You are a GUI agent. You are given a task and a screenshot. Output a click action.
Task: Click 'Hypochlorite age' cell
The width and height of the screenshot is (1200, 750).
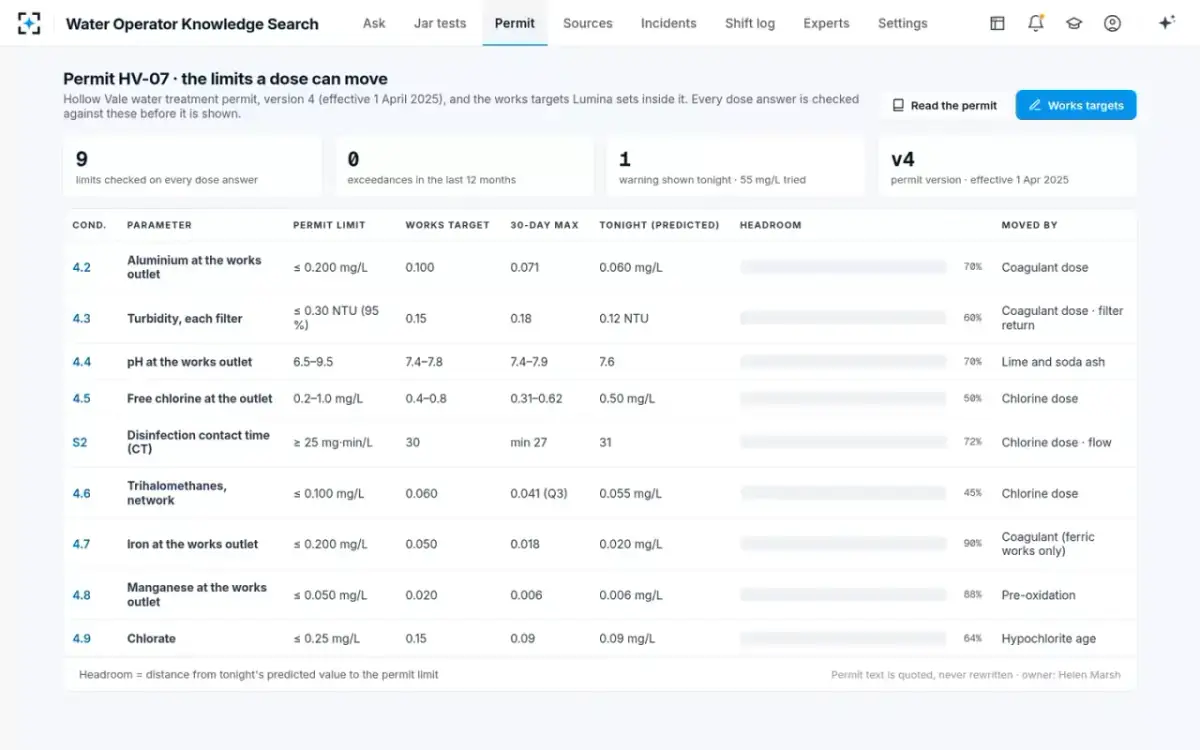pyautogui.click(x=1049, y=638)
